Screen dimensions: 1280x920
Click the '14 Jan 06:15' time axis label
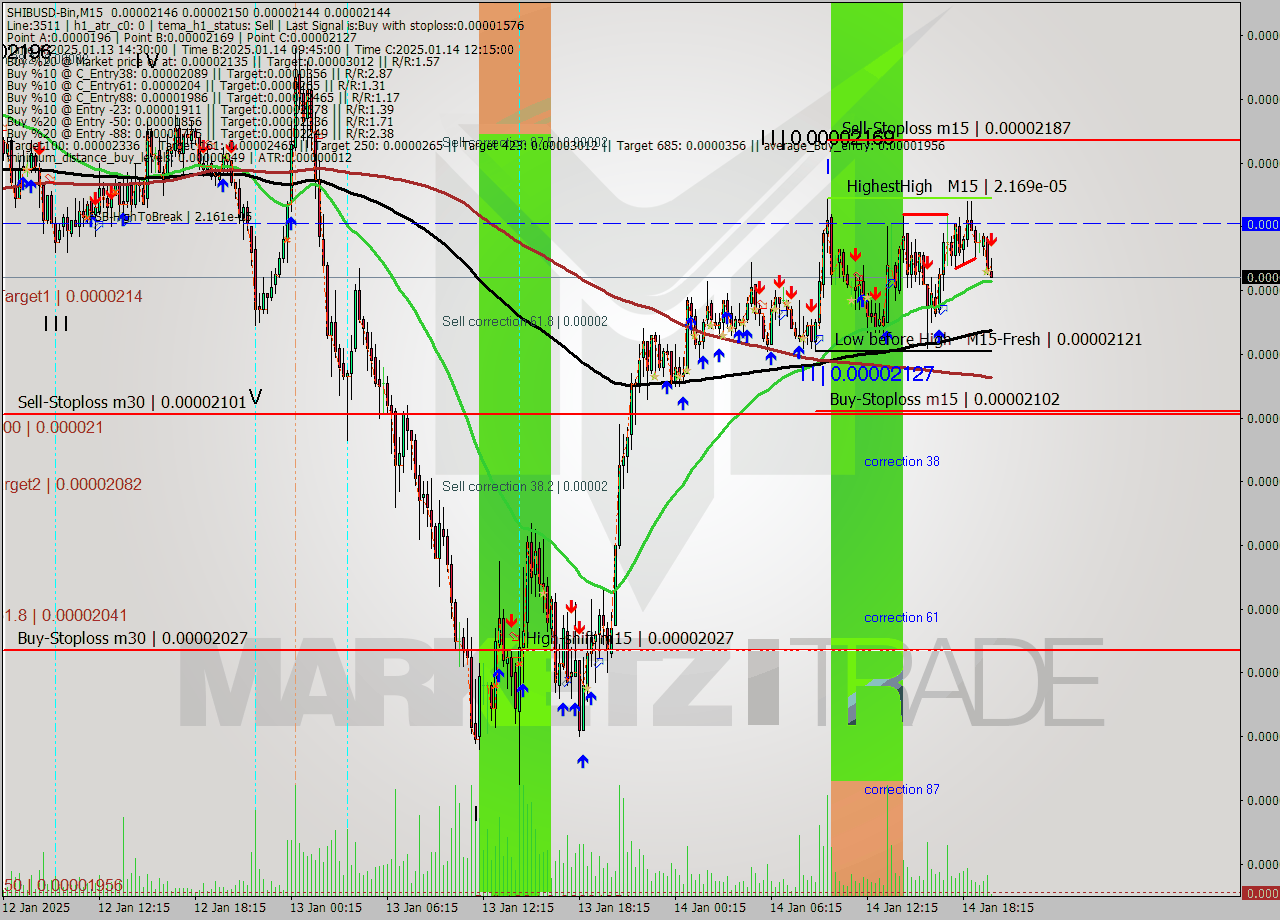tap(805, 908)
